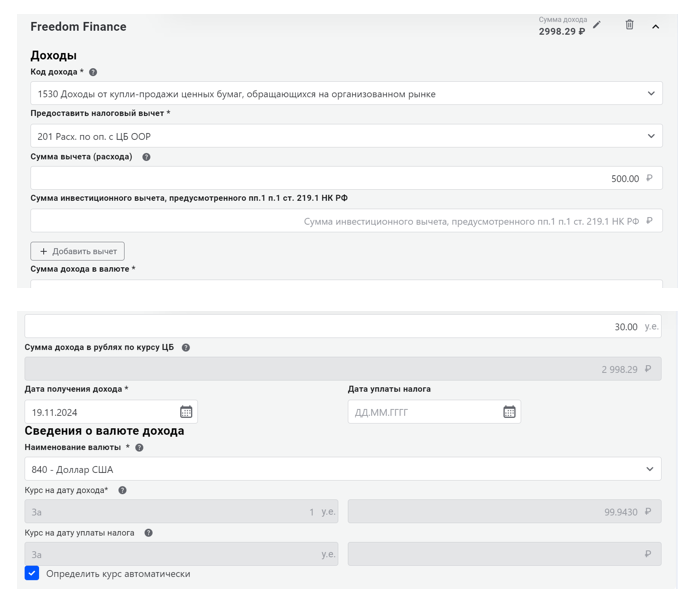Open the Предоставить налоговый вычет dropdown

[346, 136]
